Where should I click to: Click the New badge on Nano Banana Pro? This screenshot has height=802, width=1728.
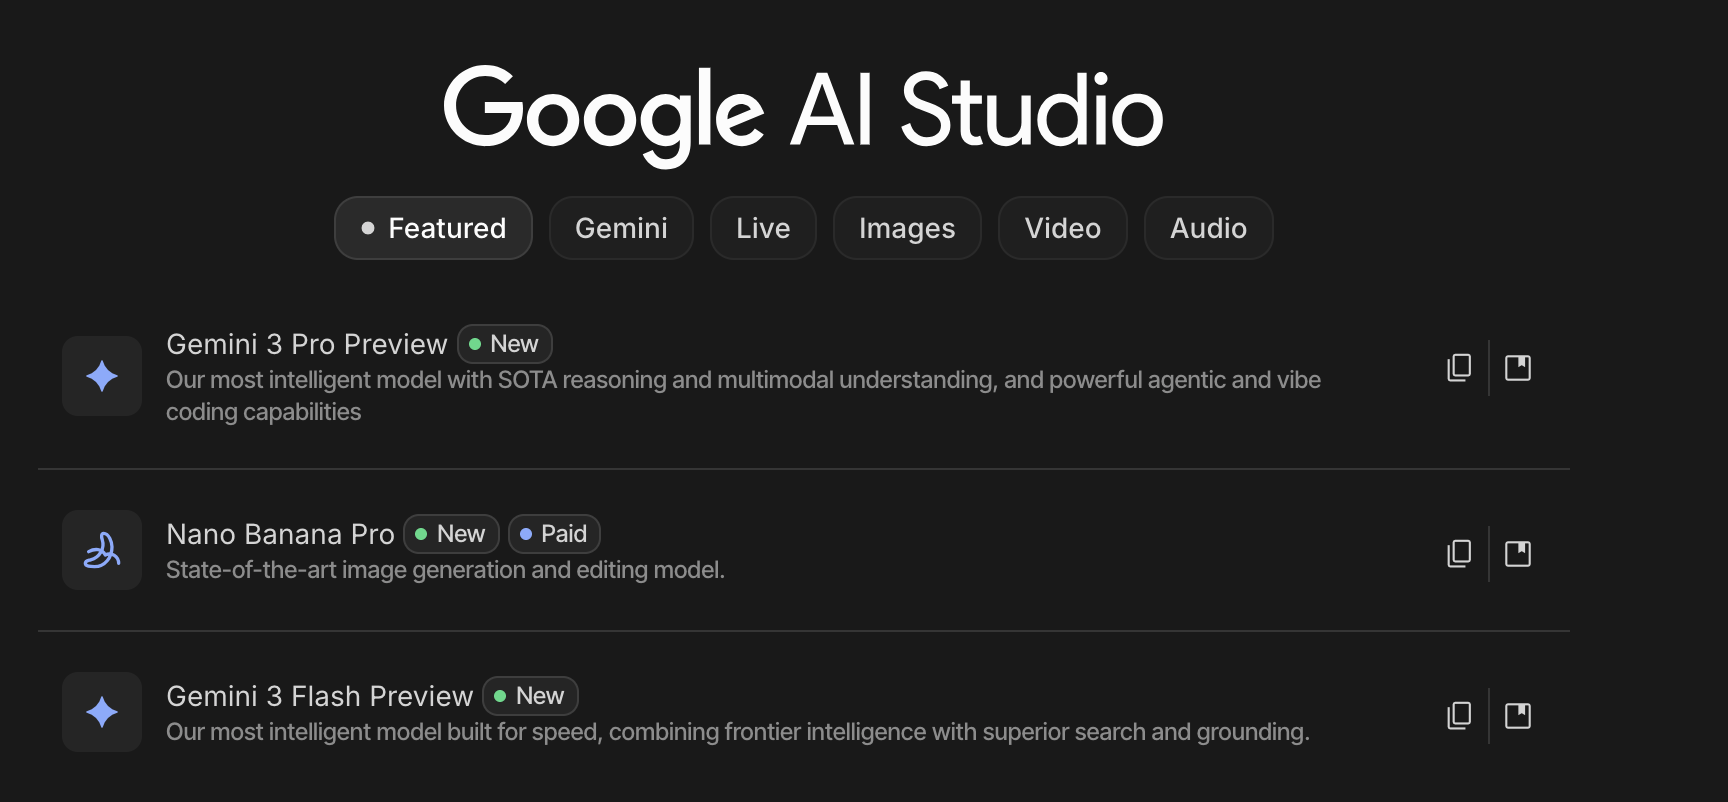point(451,534)
